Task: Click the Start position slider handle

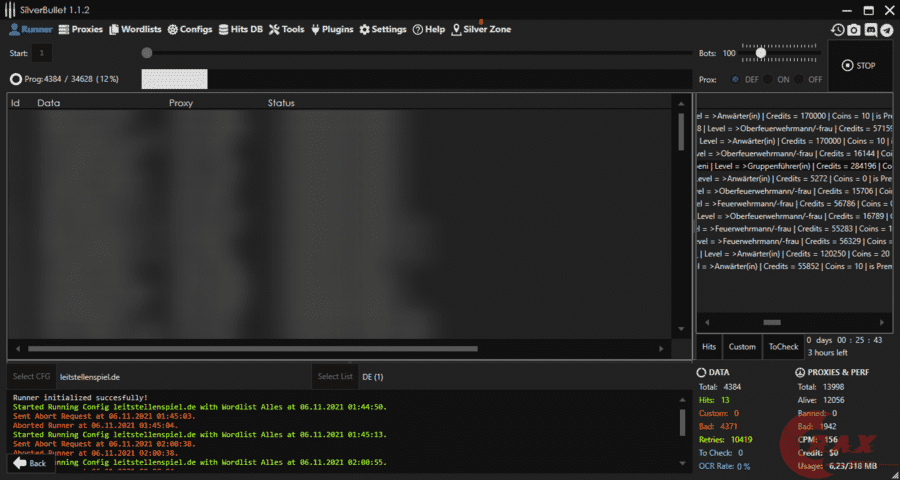Action: (147, 53)
